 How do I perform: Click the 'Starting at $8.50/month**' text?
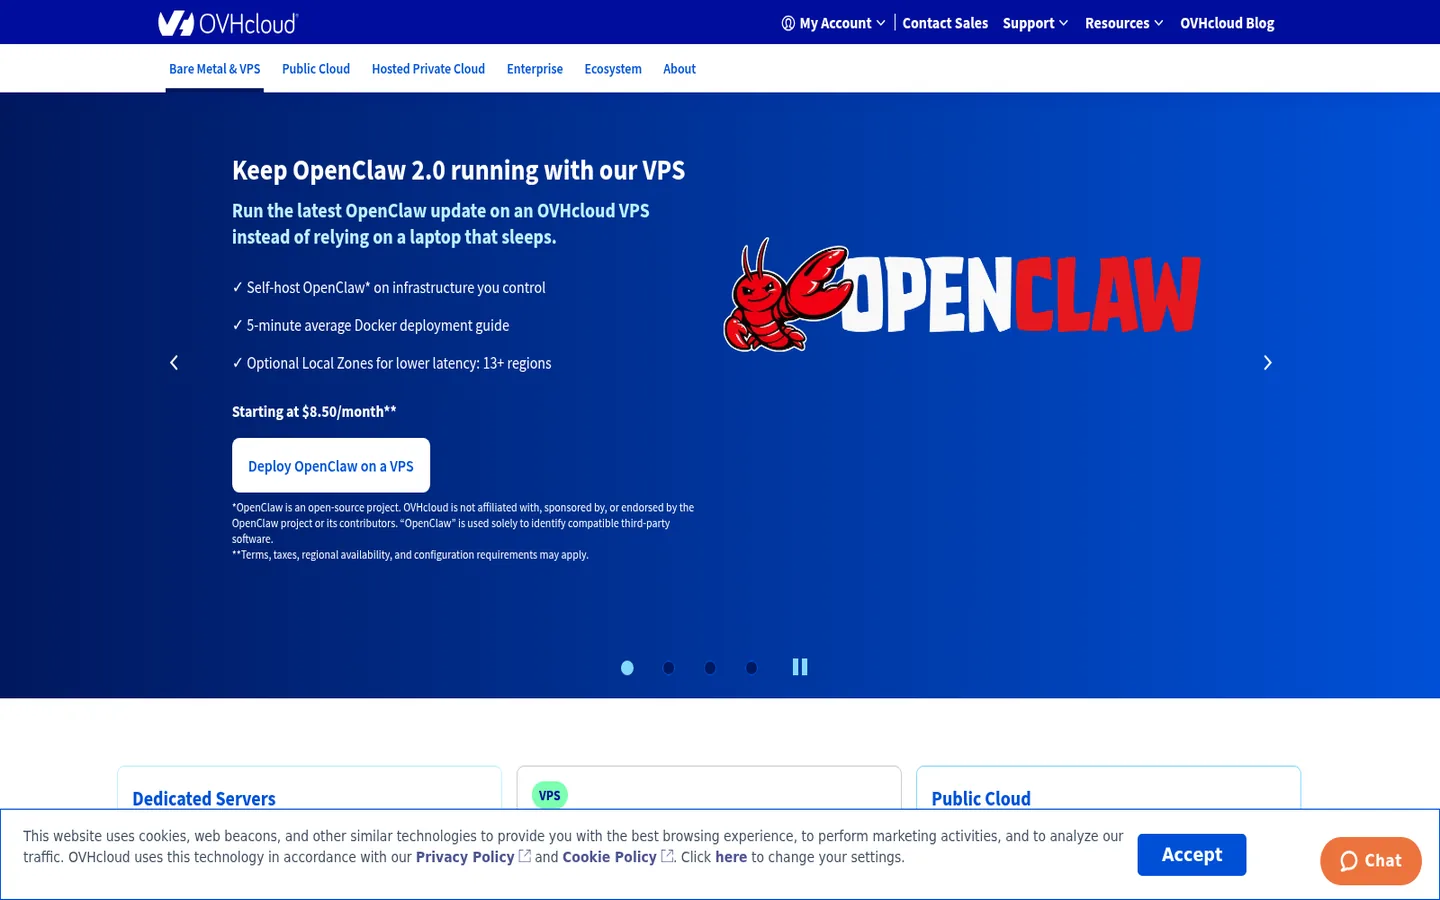[x=314, y=412]
